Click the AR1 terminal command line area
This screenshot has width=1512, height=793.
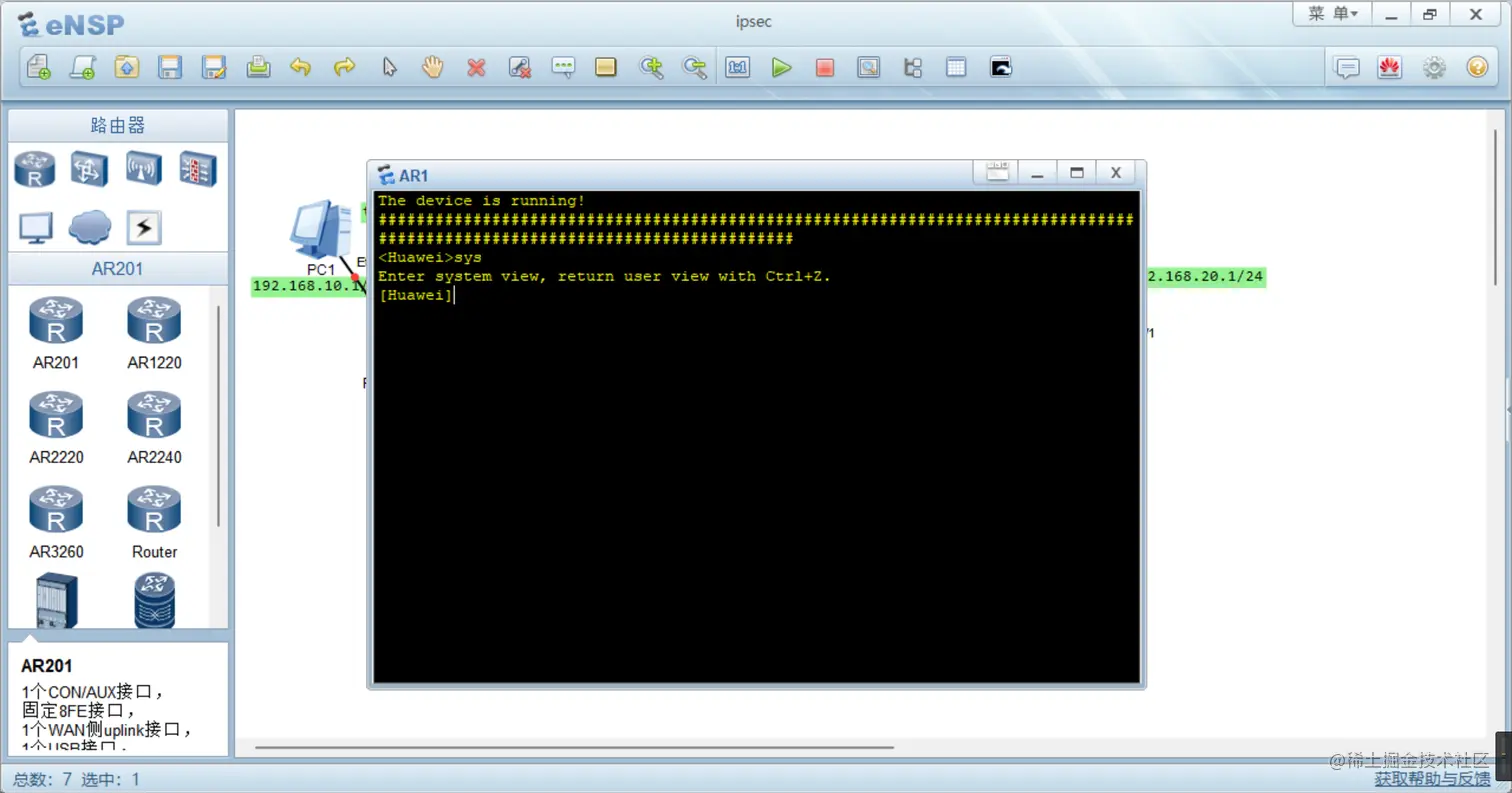pos(757,435)
